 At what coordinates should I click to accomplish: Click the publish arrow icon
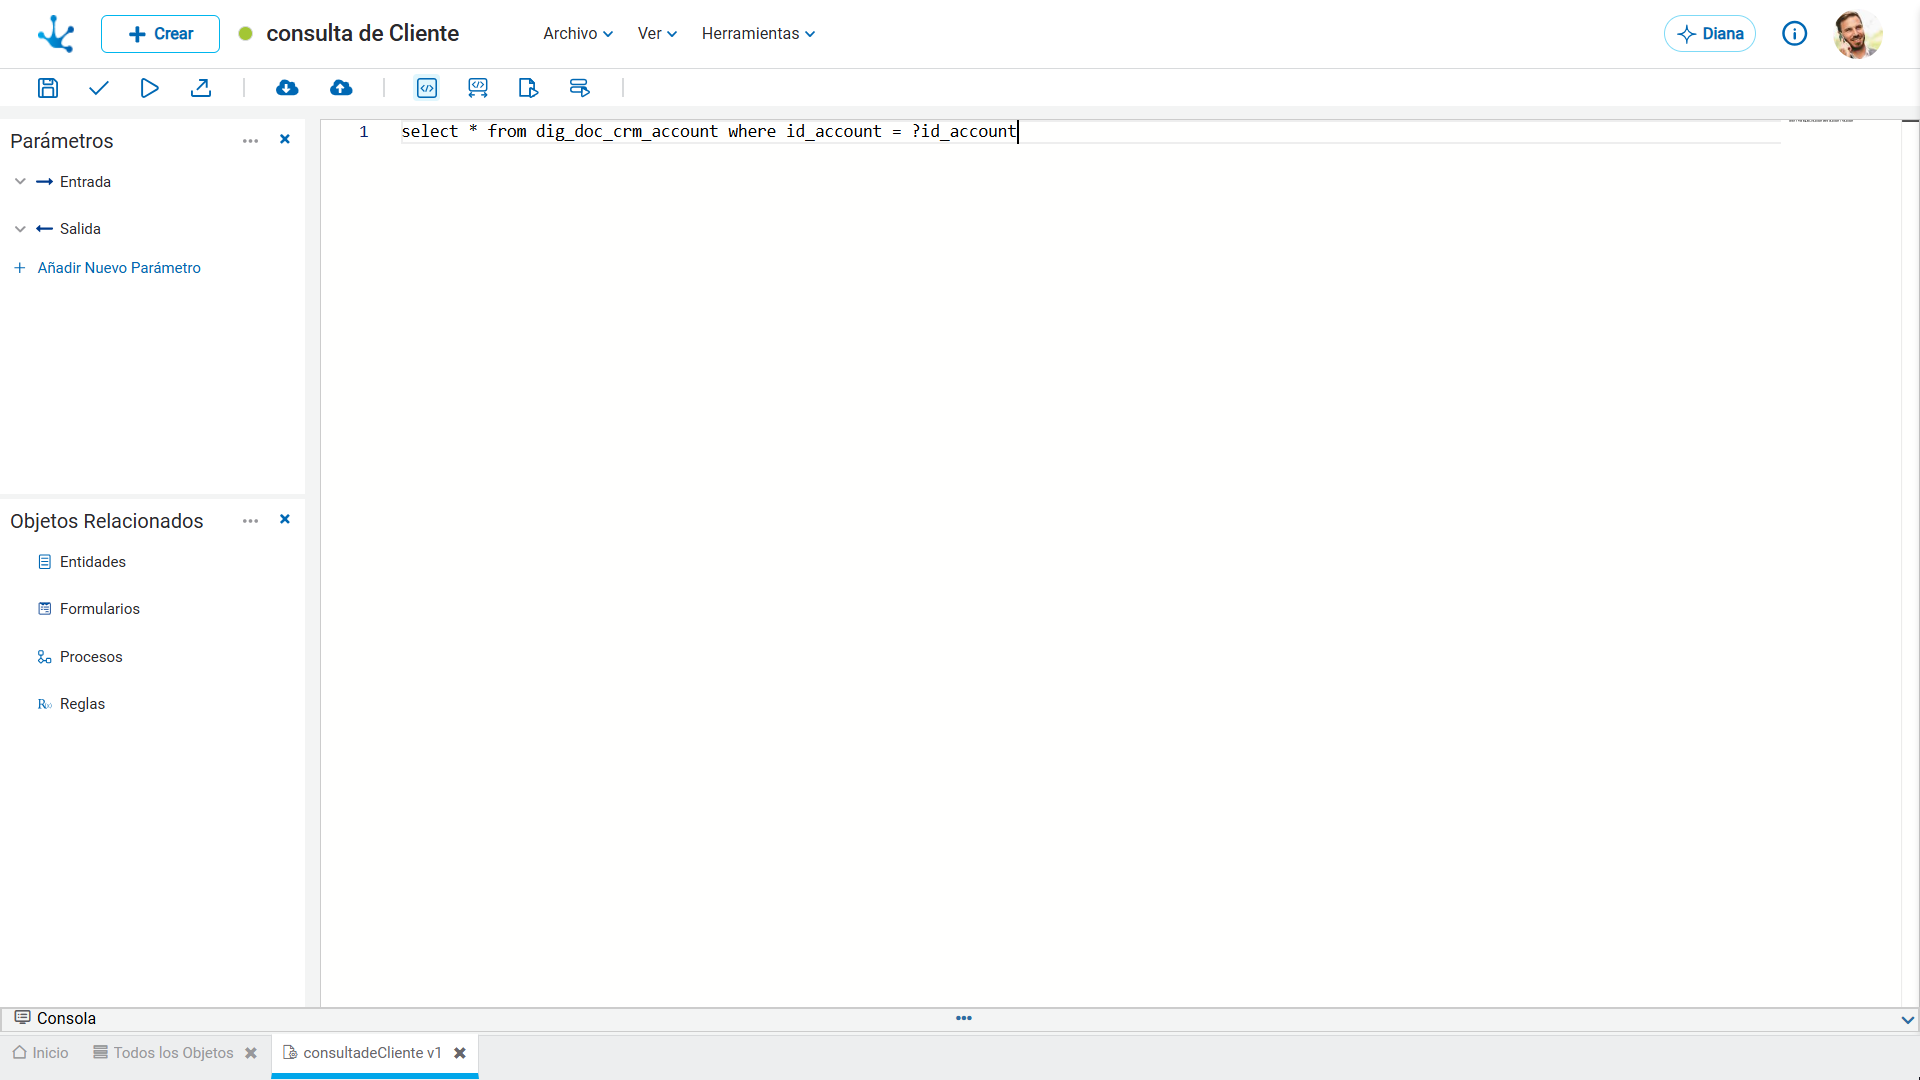pyautogui.click(x=201, y=88)
